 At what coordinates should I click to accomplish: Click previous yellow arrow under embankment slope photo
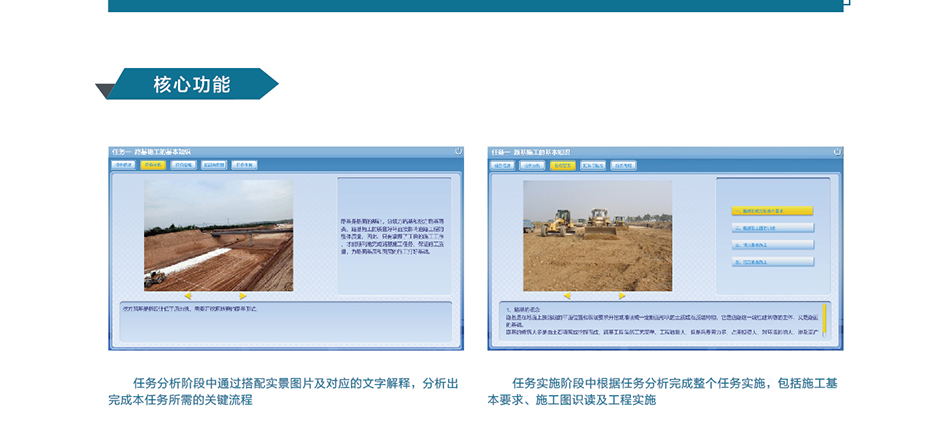188,296
